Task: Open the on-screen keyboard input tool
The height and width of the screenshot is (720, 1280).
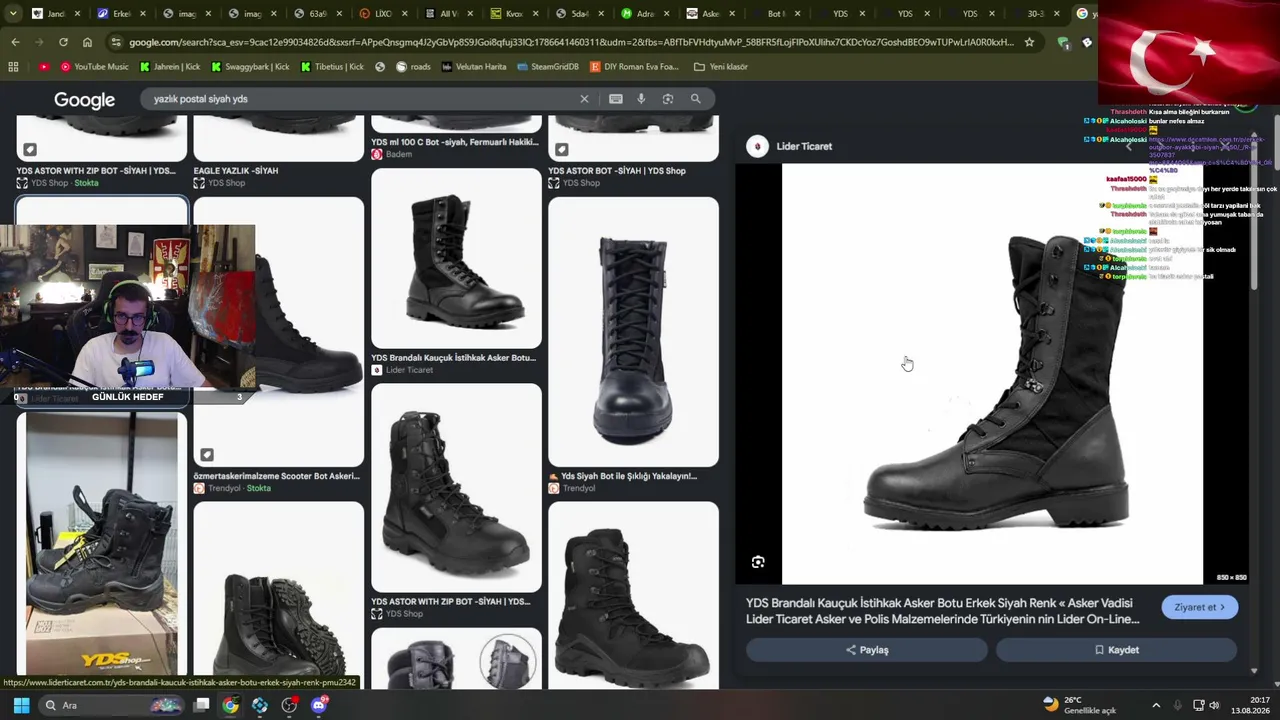Action: 615,99
